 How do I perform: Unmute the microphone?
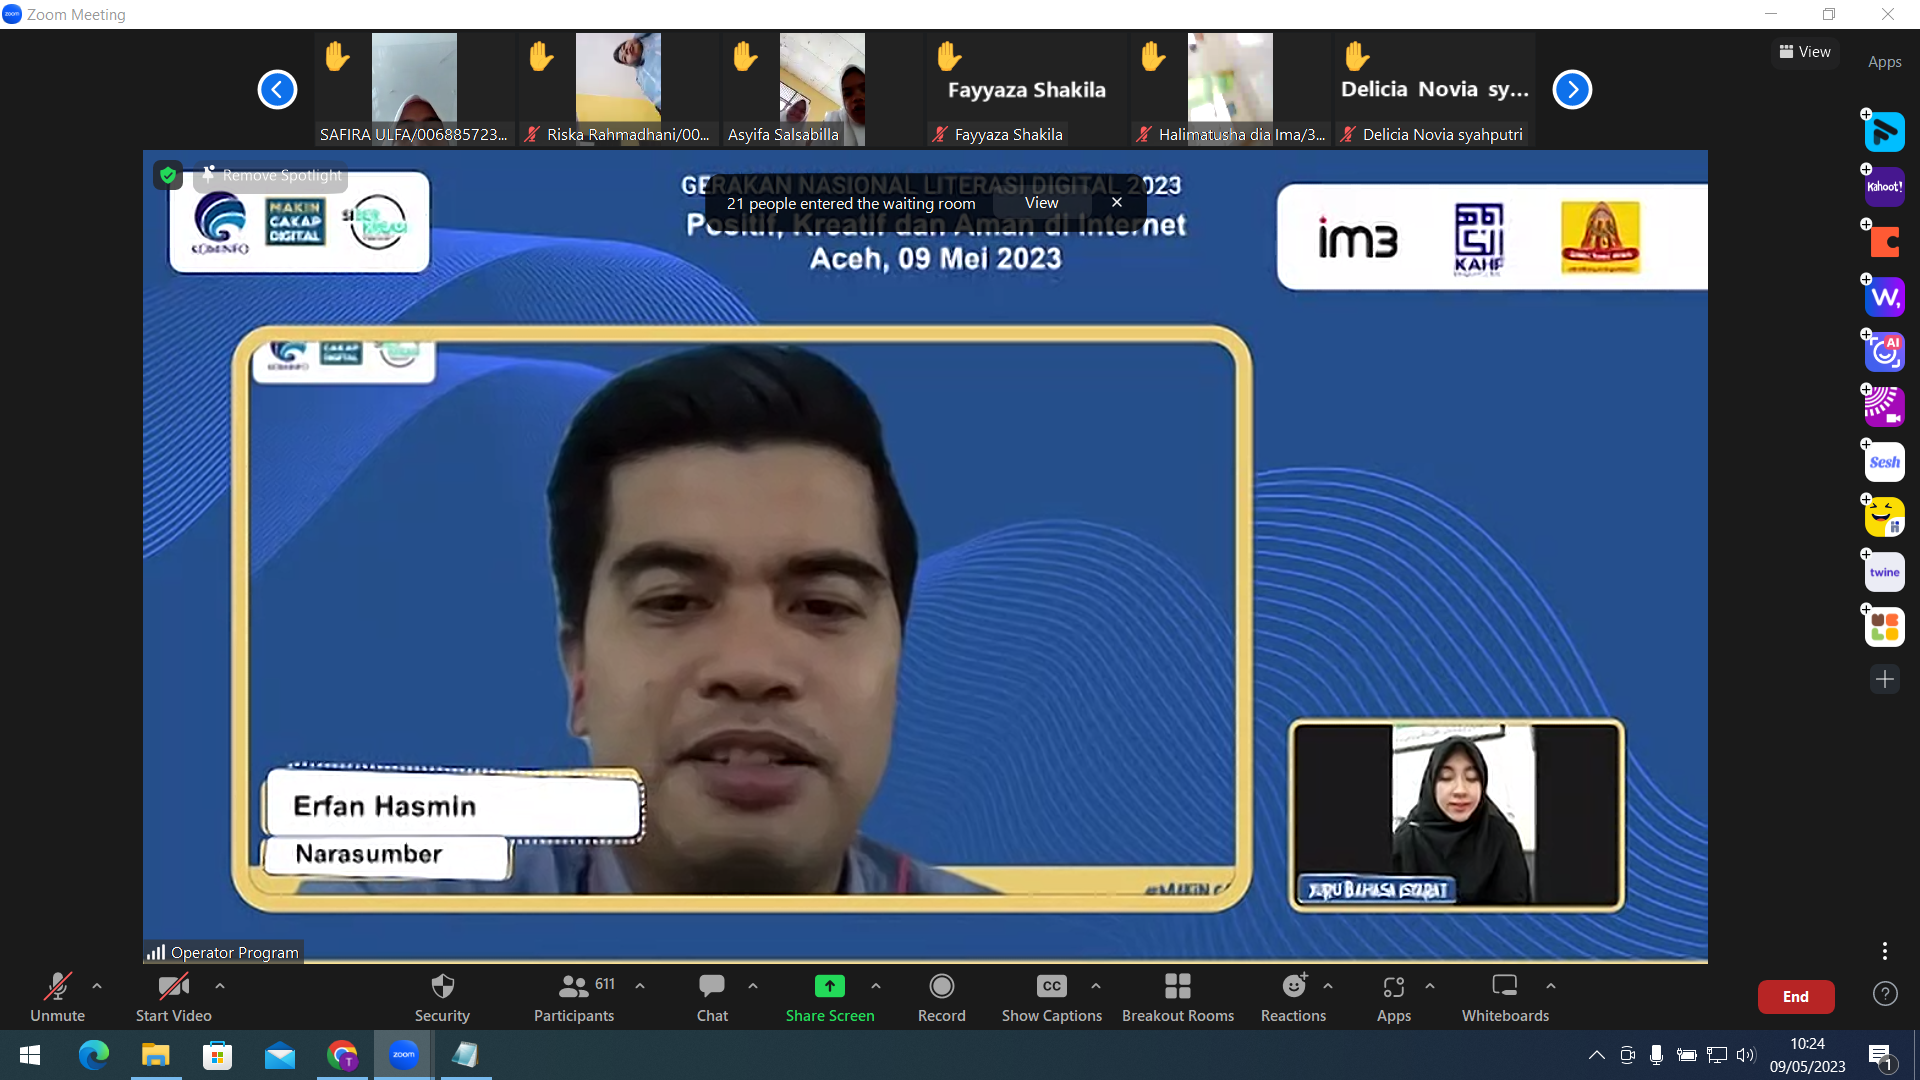57,997
